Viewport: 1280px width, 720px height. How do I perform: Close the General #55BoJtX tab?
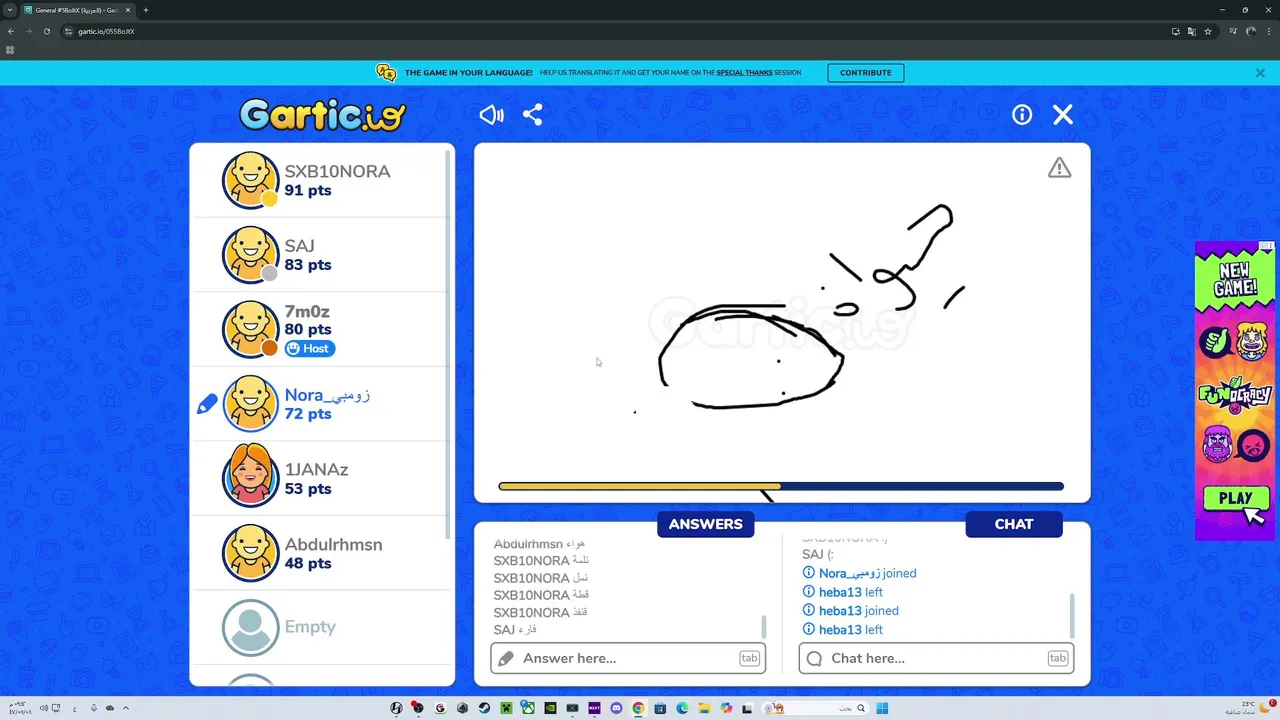pyautogui.click(x=127, y=10)
